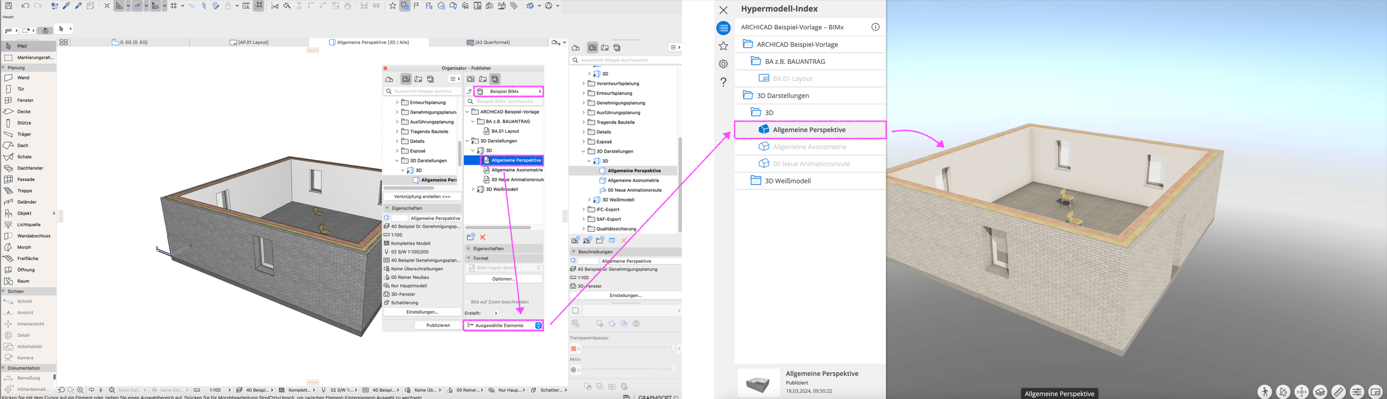
Task: Select the Kamera tool
Action: (28, 357)
